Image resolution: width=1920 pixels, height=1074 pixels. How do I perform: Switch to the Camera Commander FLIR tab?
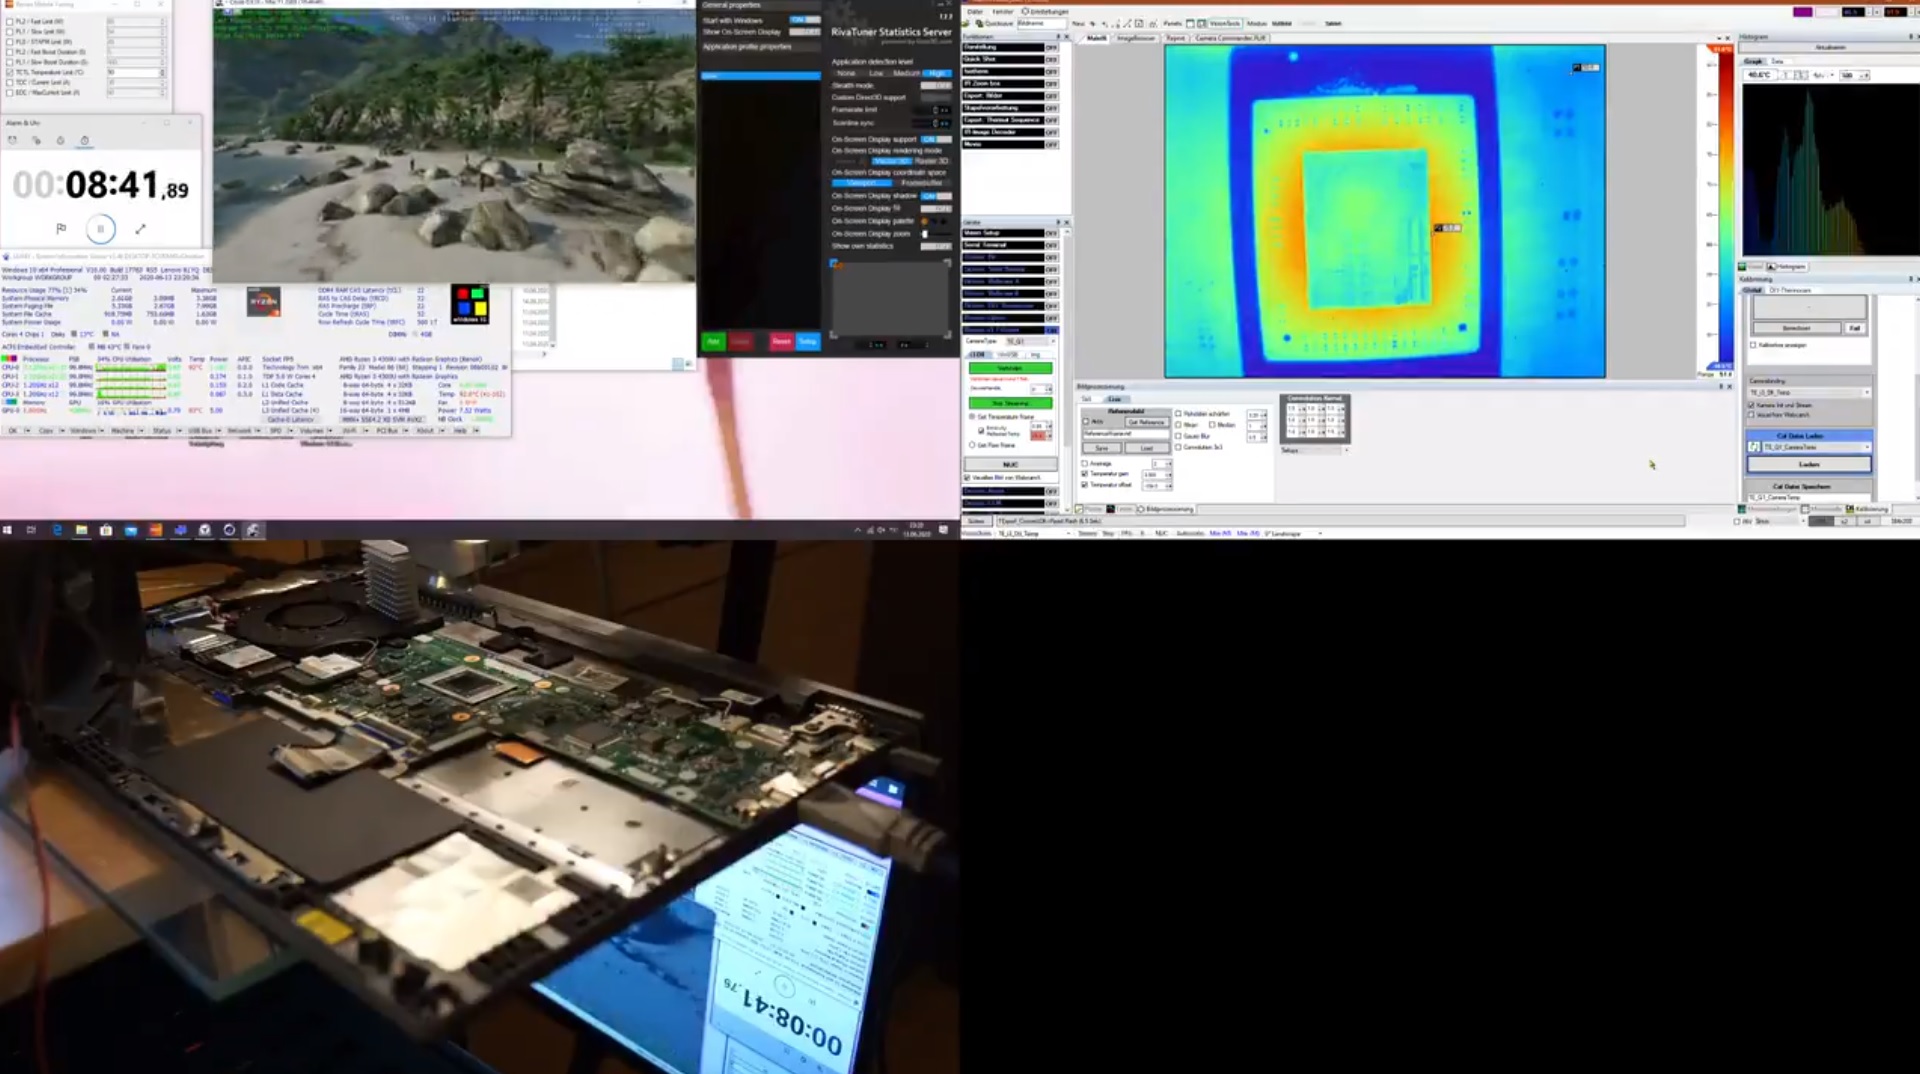pos(1231,38)
